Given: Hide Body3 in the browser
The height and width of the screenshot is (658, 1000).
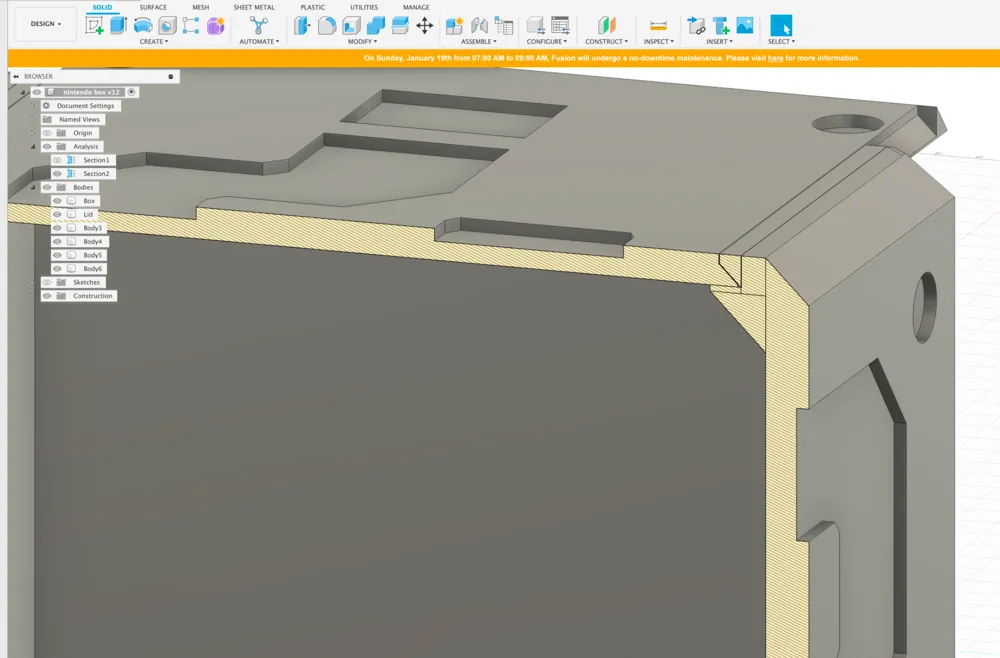Looking at the screenshot, I should (x=57, y=228).
